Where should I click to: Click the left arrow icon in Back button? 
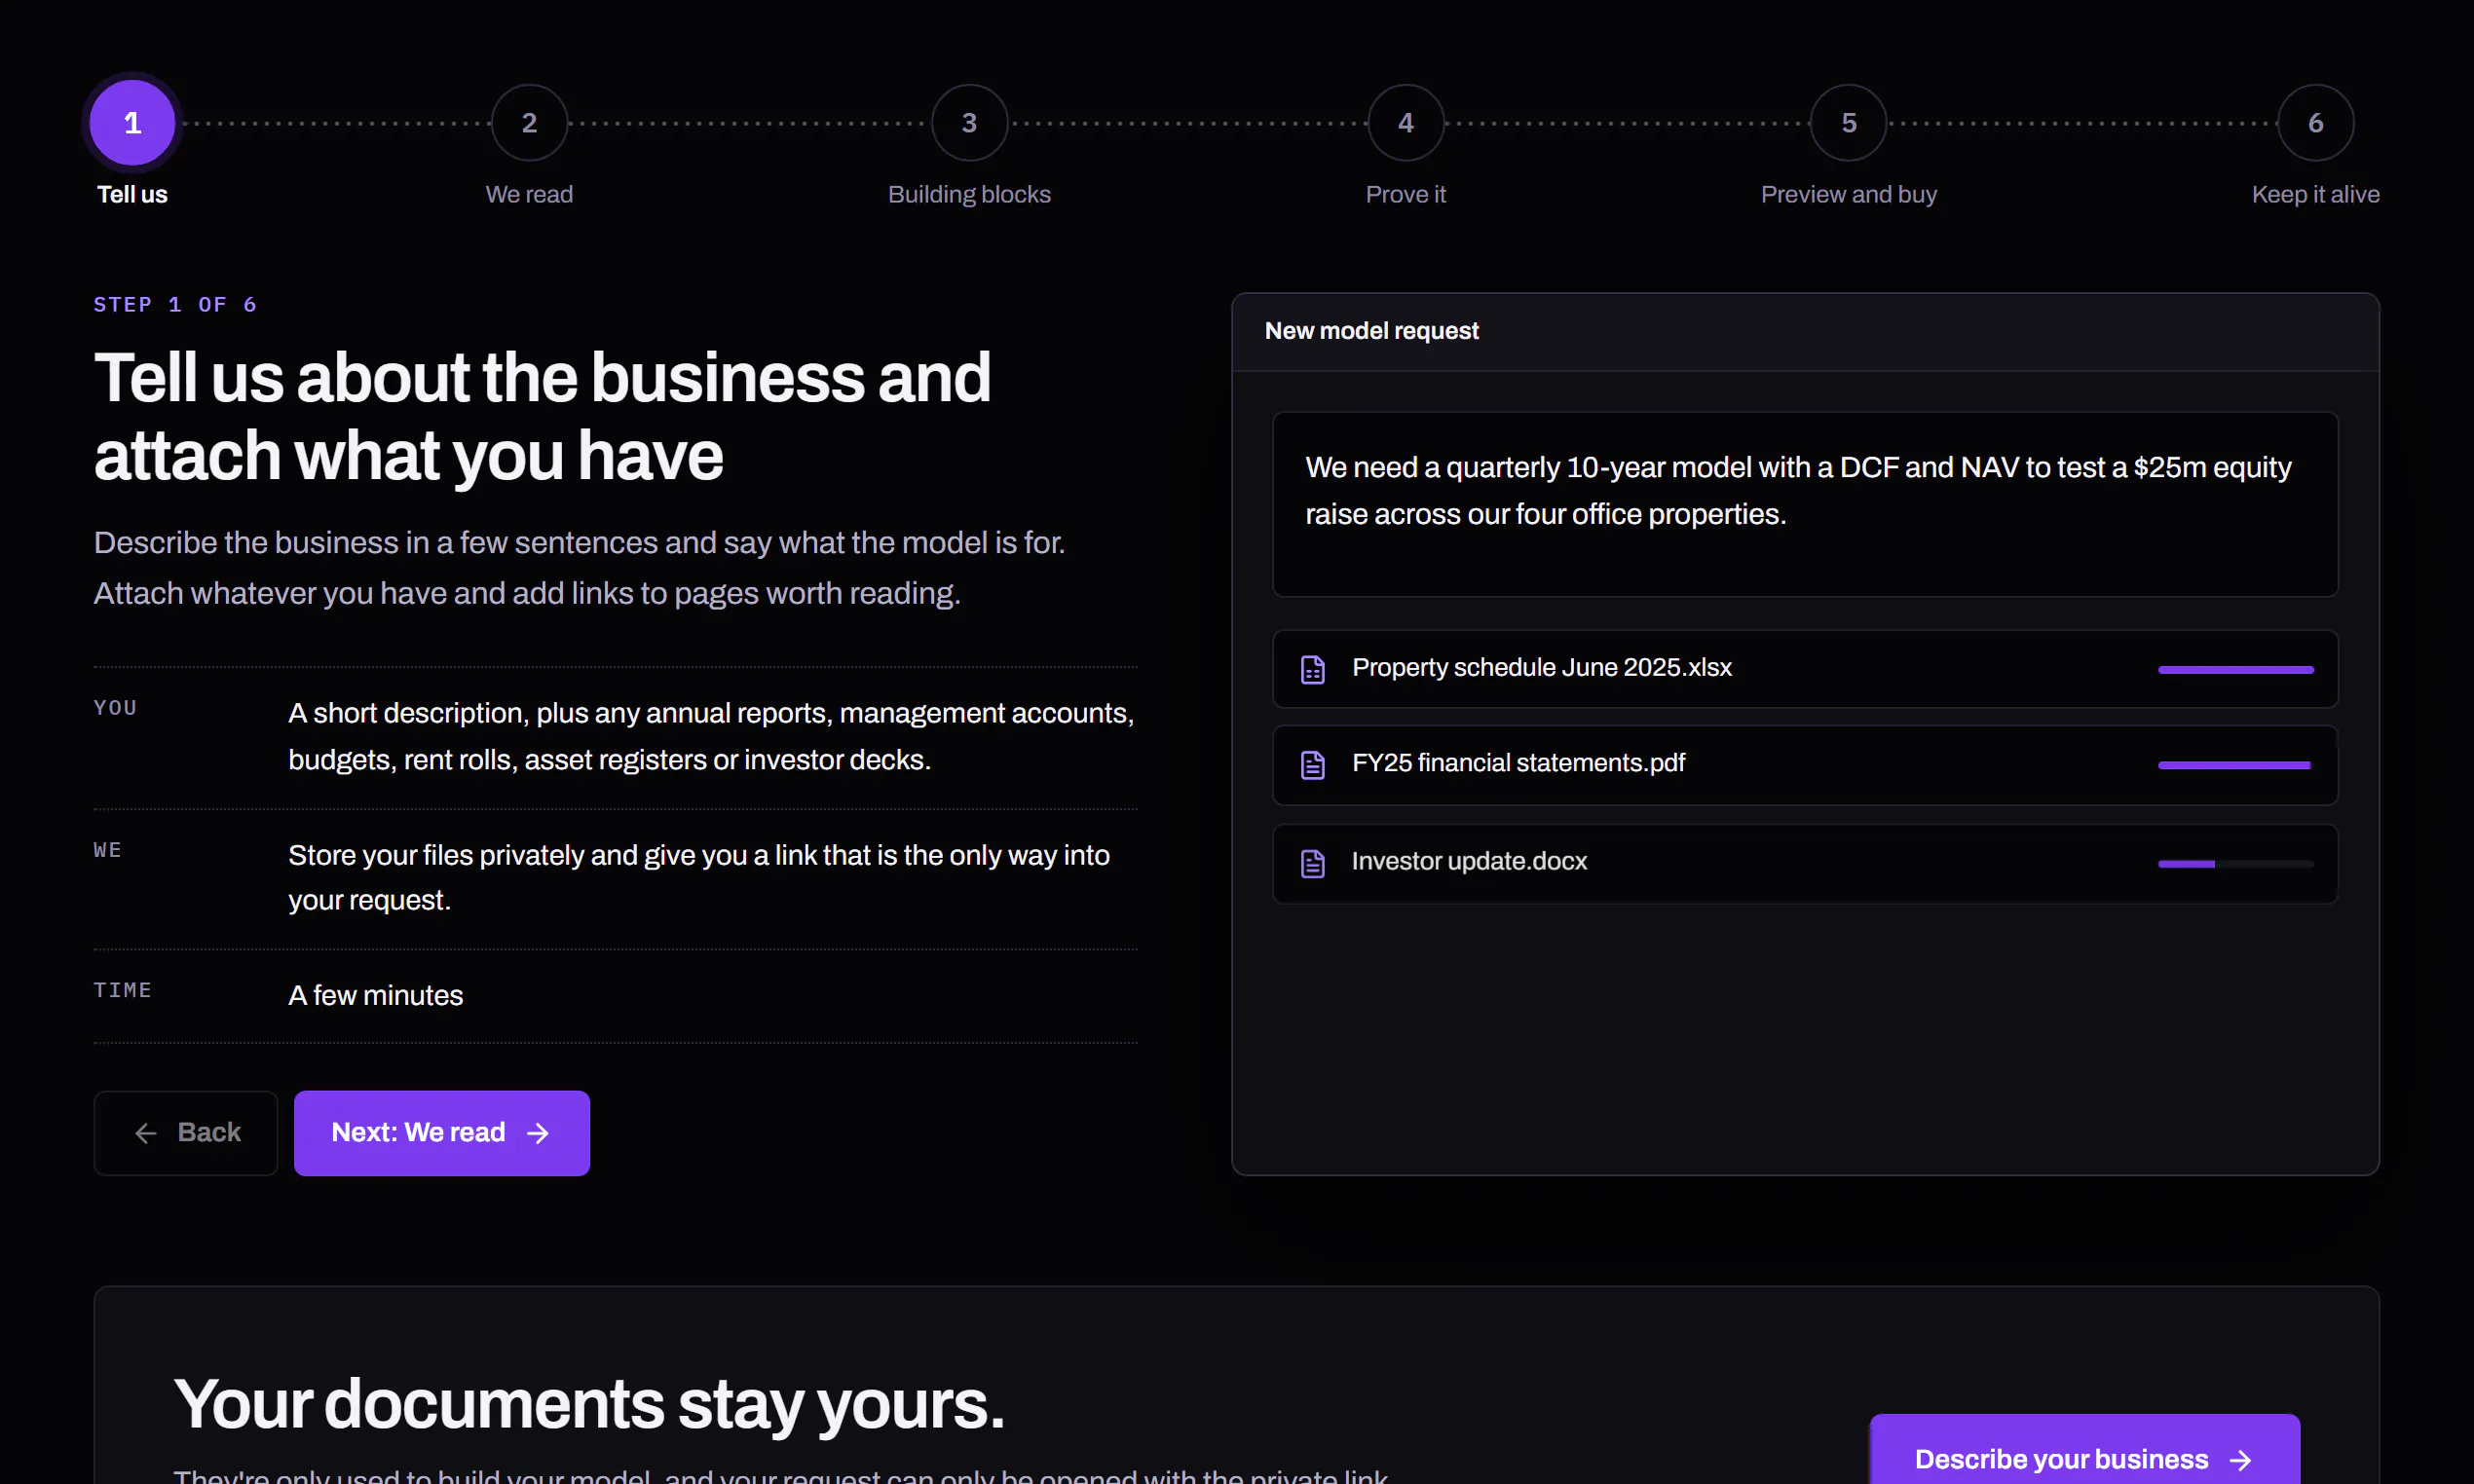(x=146, y=1133)
